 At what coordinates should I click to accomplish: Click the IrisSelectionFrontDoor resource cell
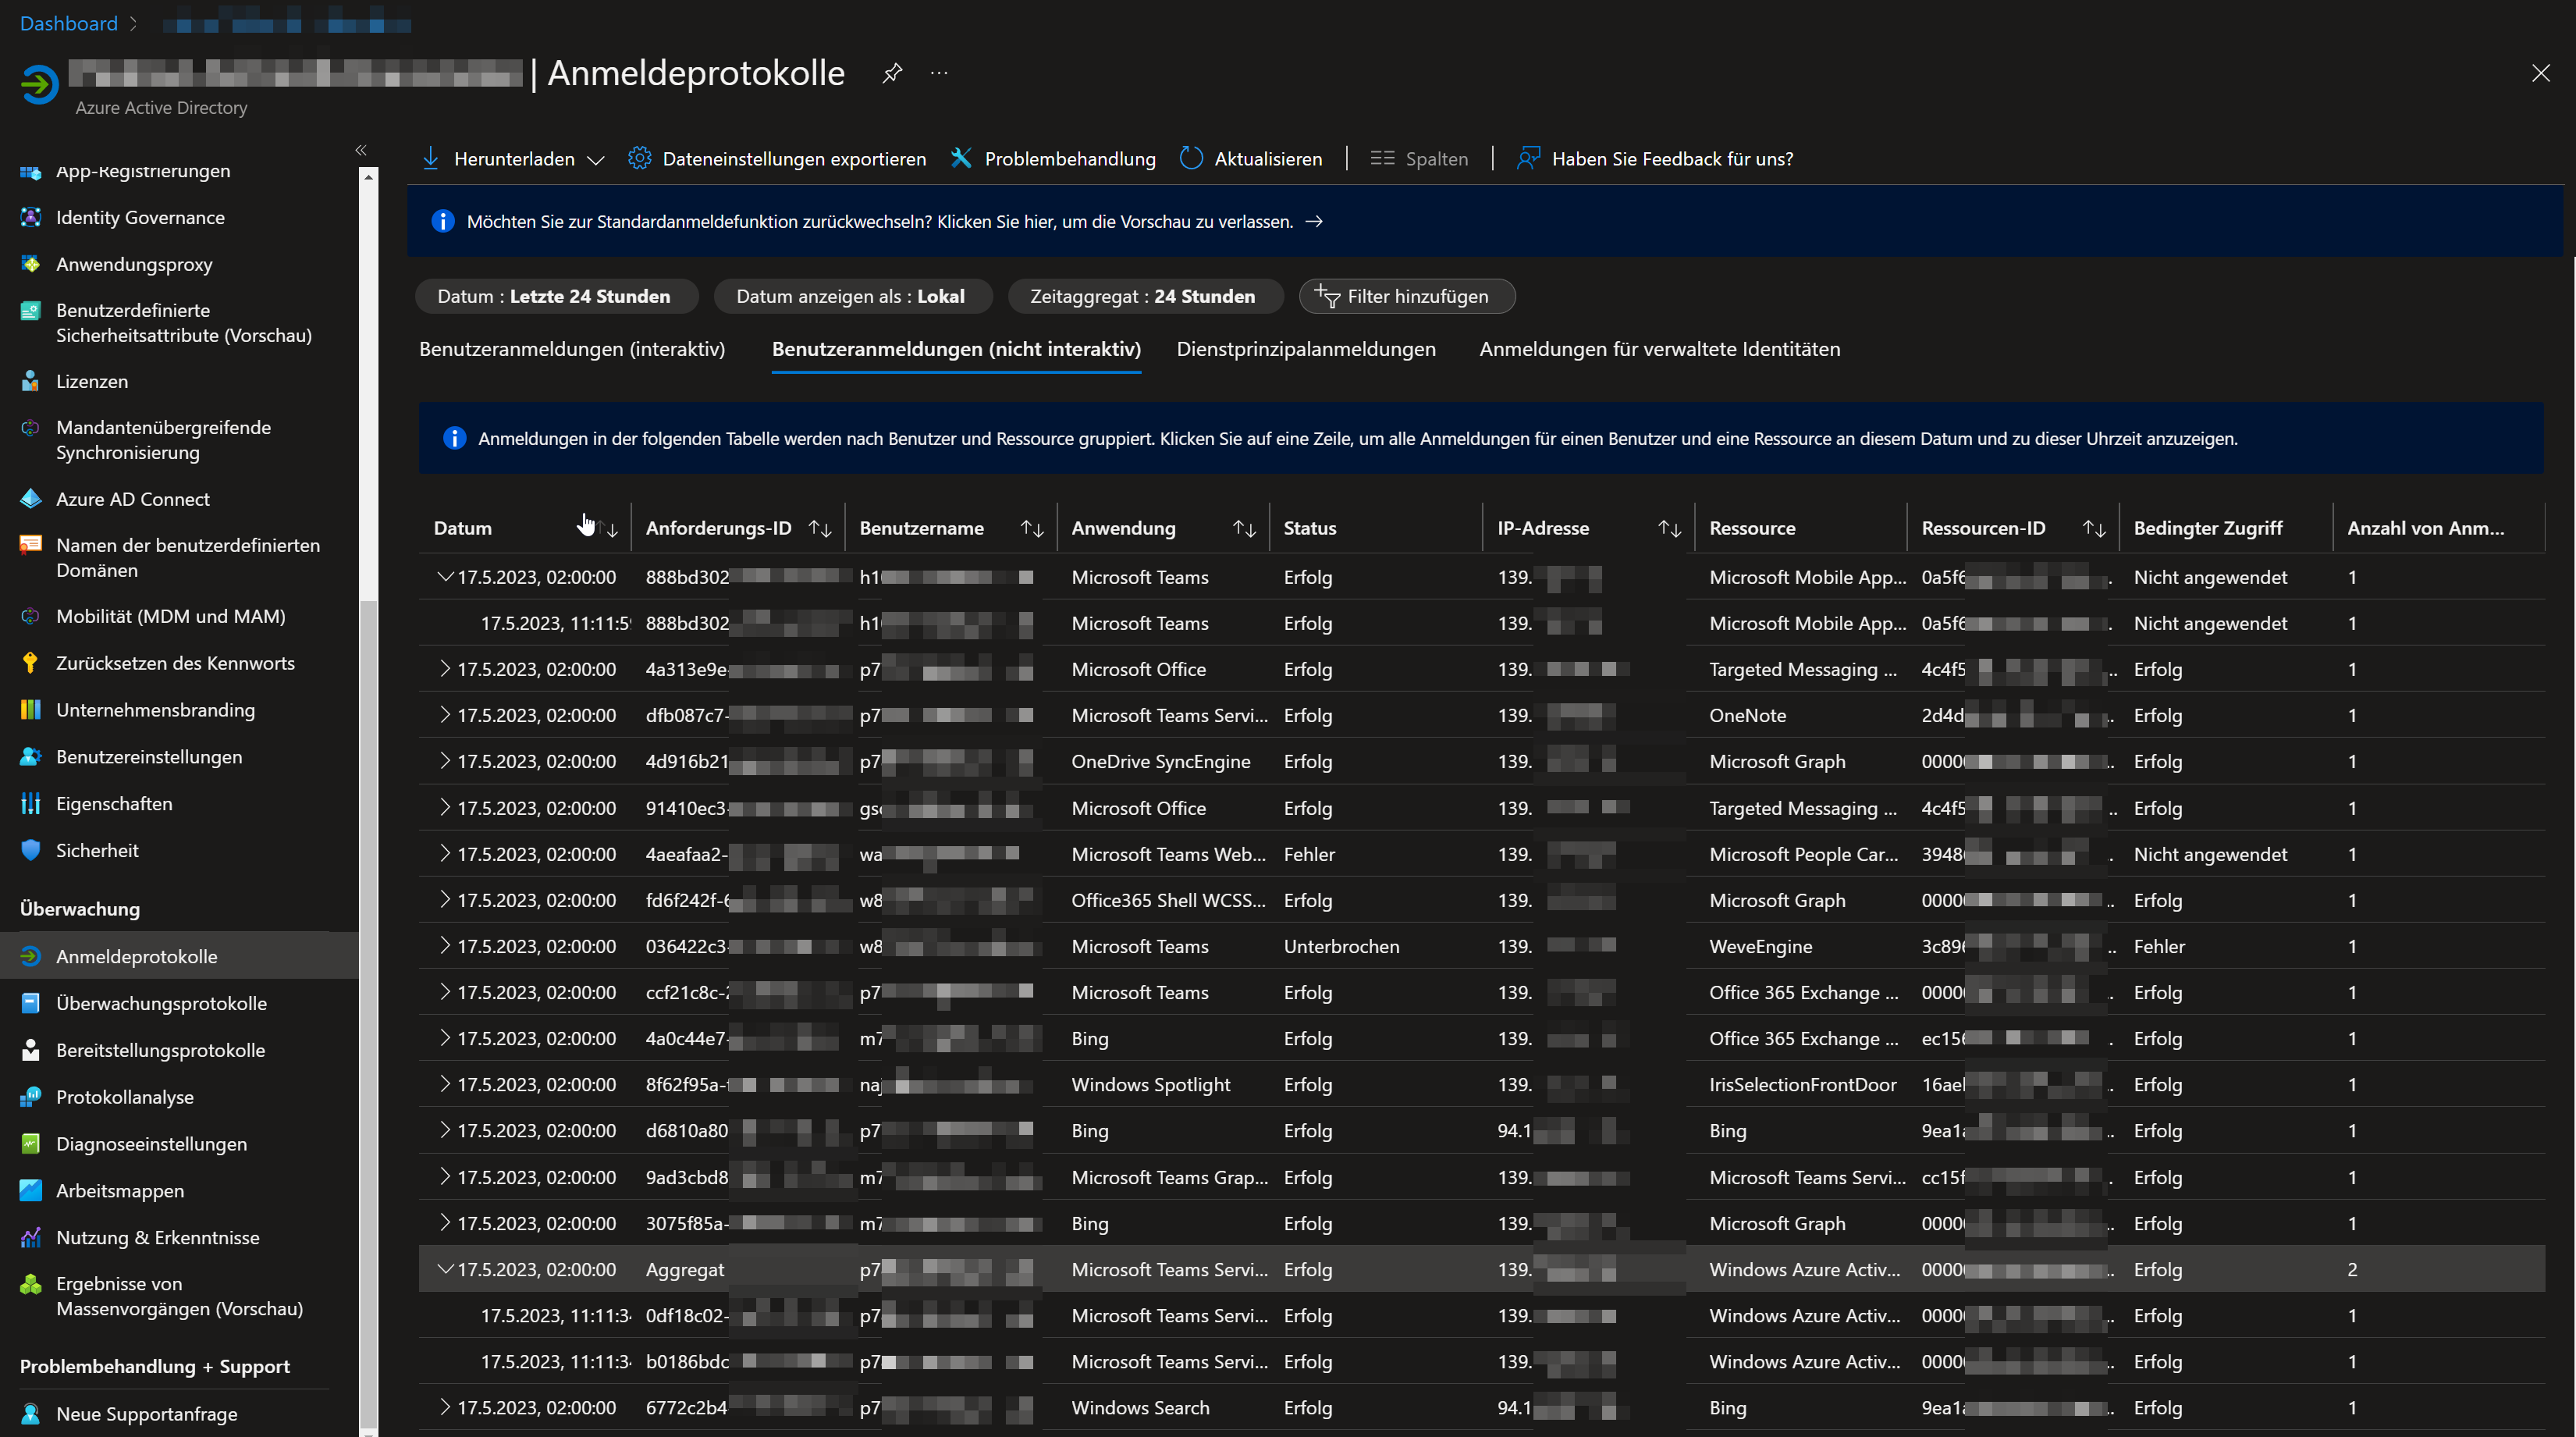(x=1803, y=1084)
